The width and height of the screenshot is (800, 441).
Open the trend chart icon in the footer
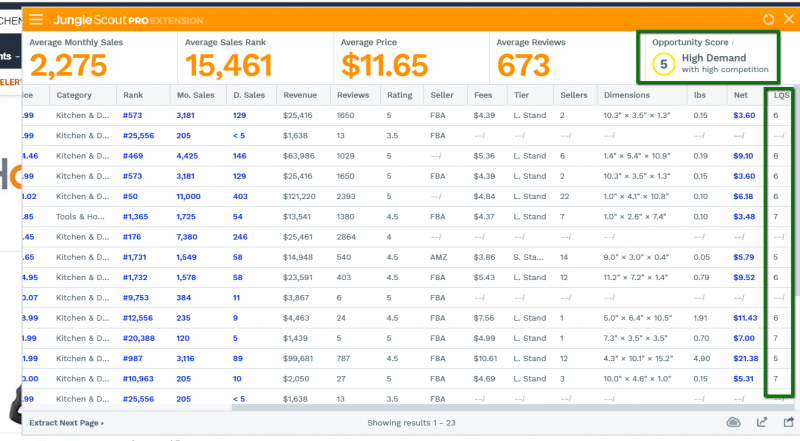point(762,422)
